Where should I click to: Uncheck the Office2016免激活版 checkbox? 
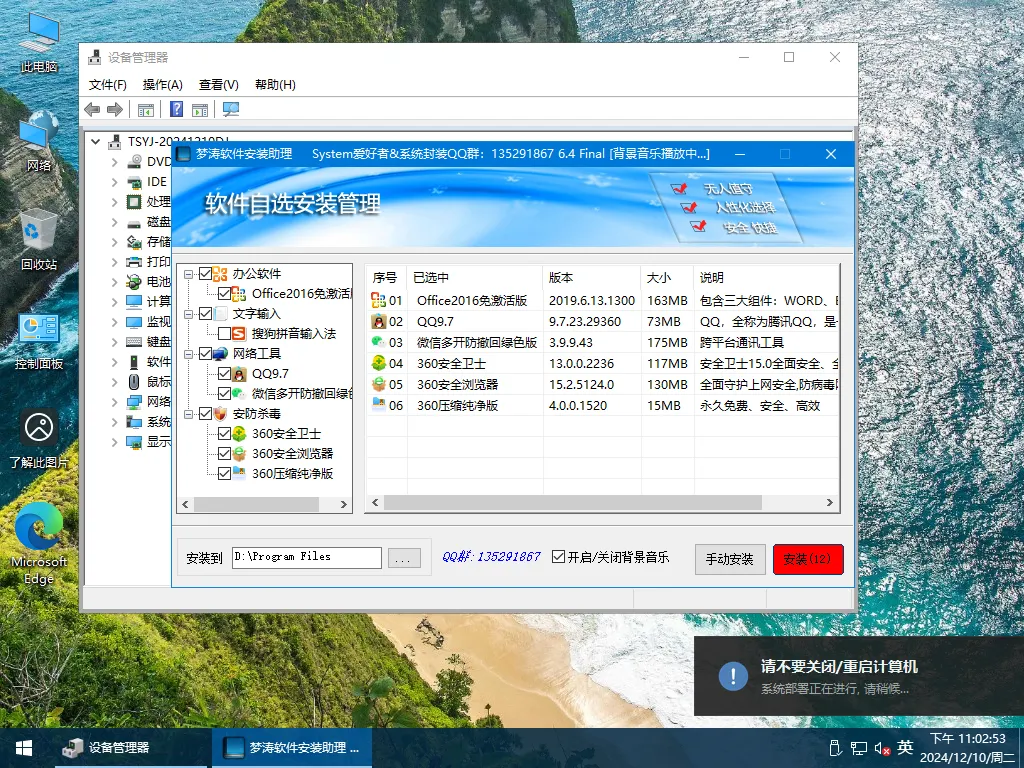223,293
